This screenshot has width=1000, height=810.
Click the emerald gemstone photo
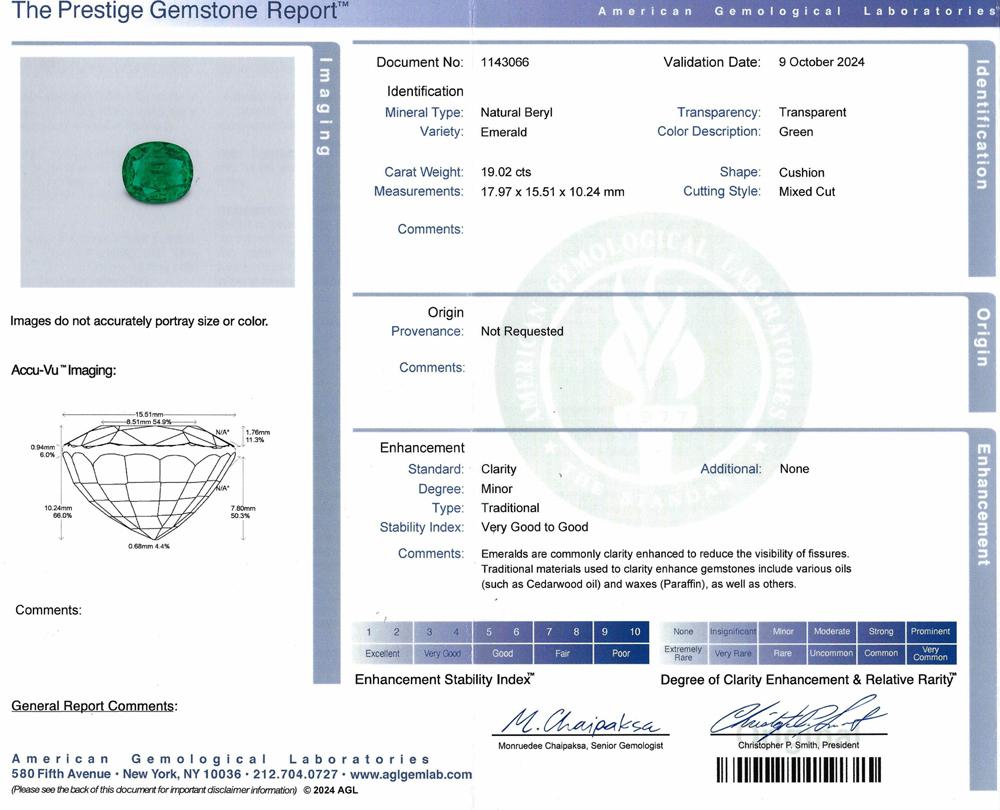[158, 172]
